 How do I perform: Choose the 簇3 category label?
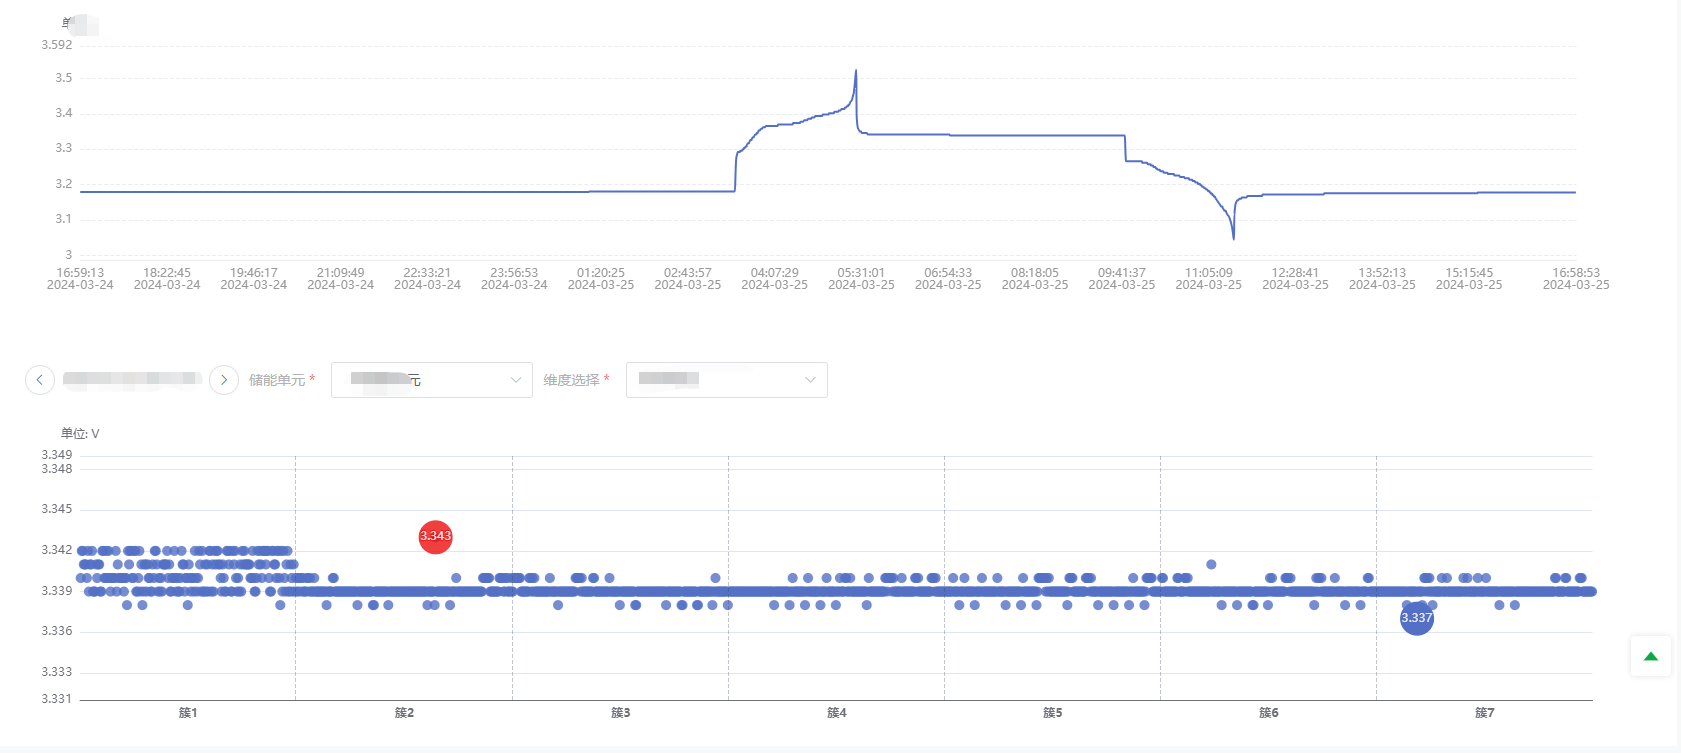point(620,713)
